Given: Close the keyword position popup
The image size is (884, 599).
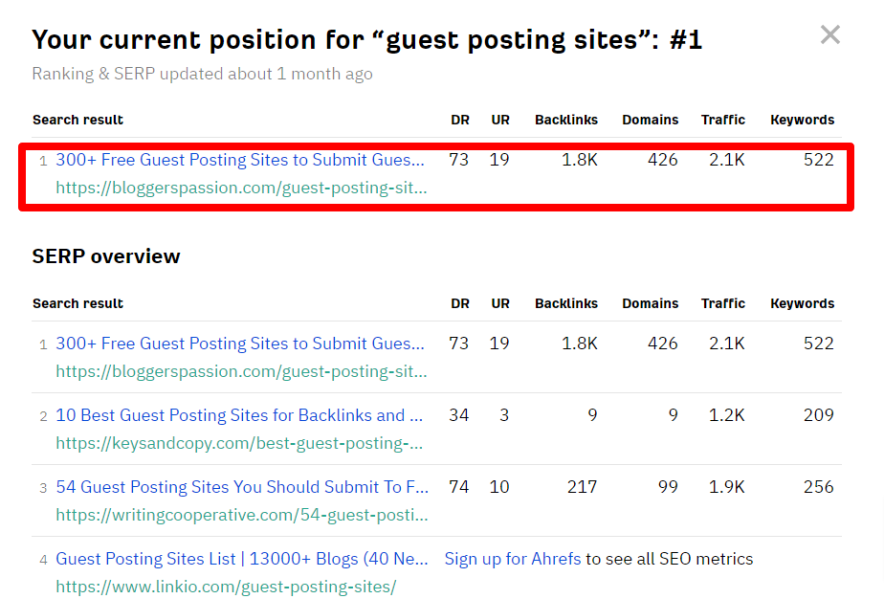Looking at the screenshot, I should [830, 36].
